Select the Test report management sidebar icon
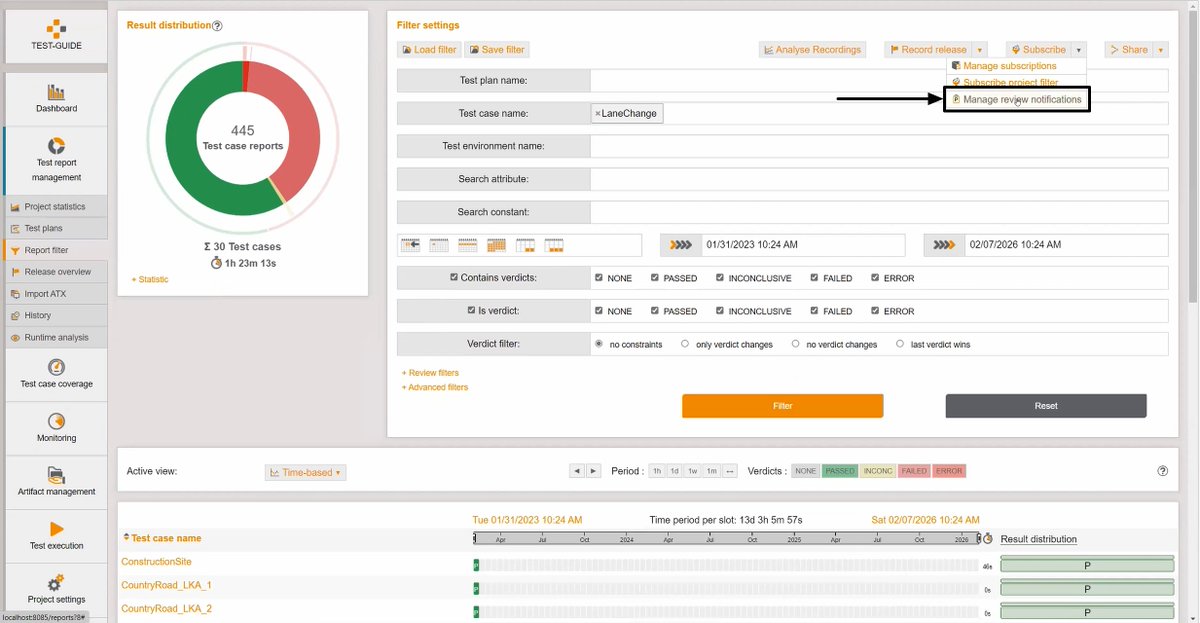The image size is (1200, 623). pyautogui.click(x=55, y=160)
